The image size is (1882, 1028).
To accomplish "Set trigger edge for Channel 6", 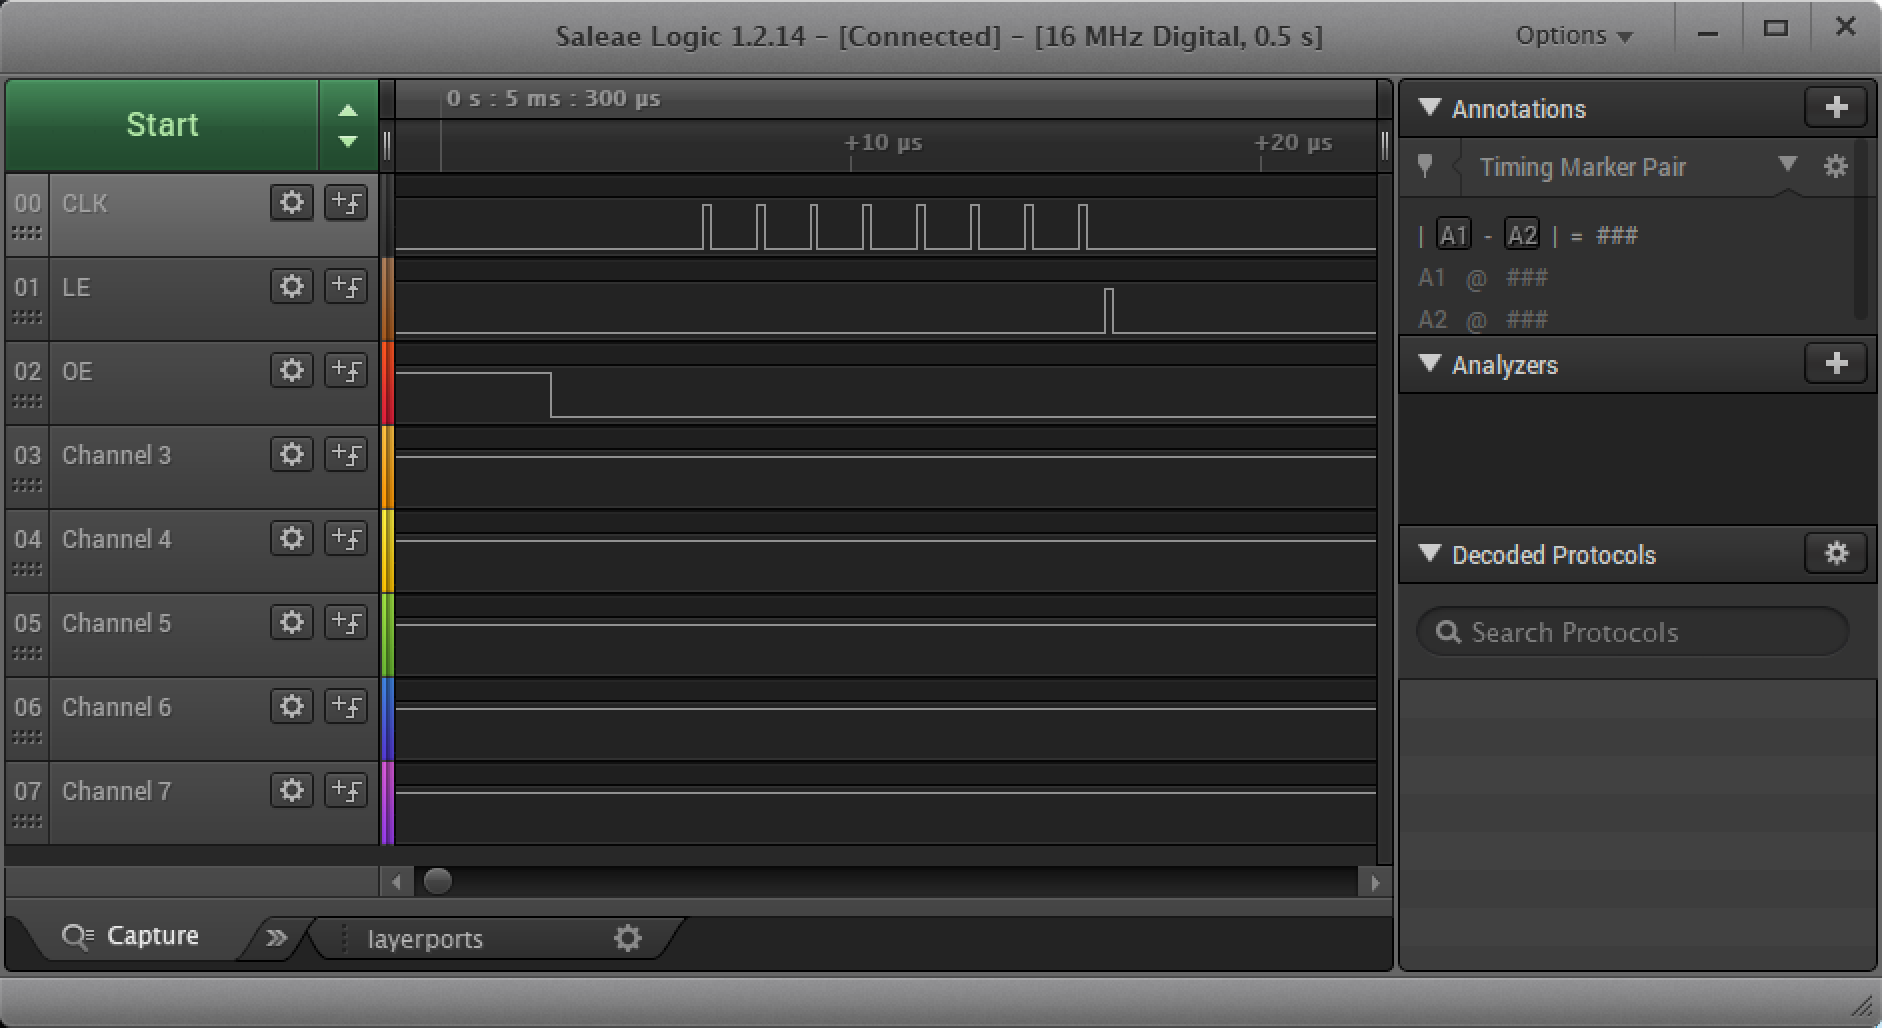I will click(346, 707).
